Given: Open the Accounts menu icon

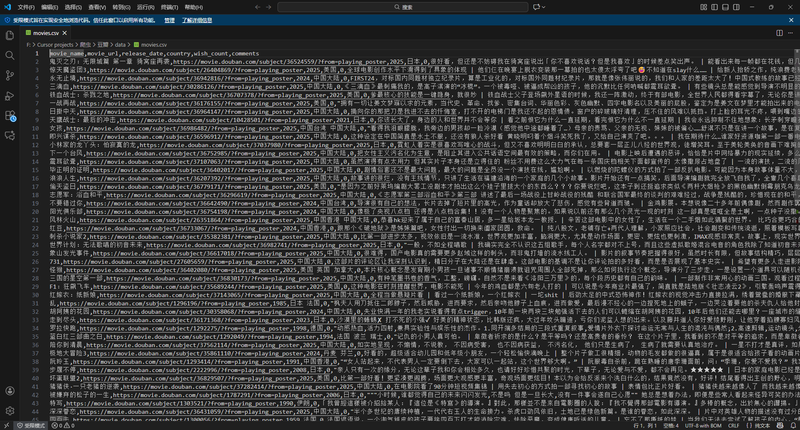Looking at the screenshot, I should tap(10, 391).
